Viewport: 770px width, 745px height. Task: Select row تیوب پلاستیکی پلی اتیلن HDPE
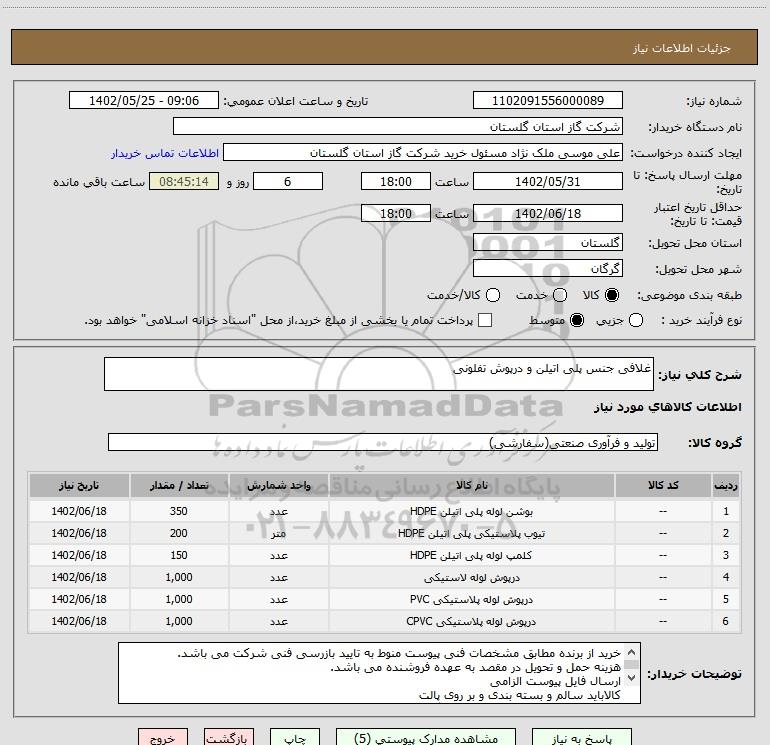click(x=385, y=533)
